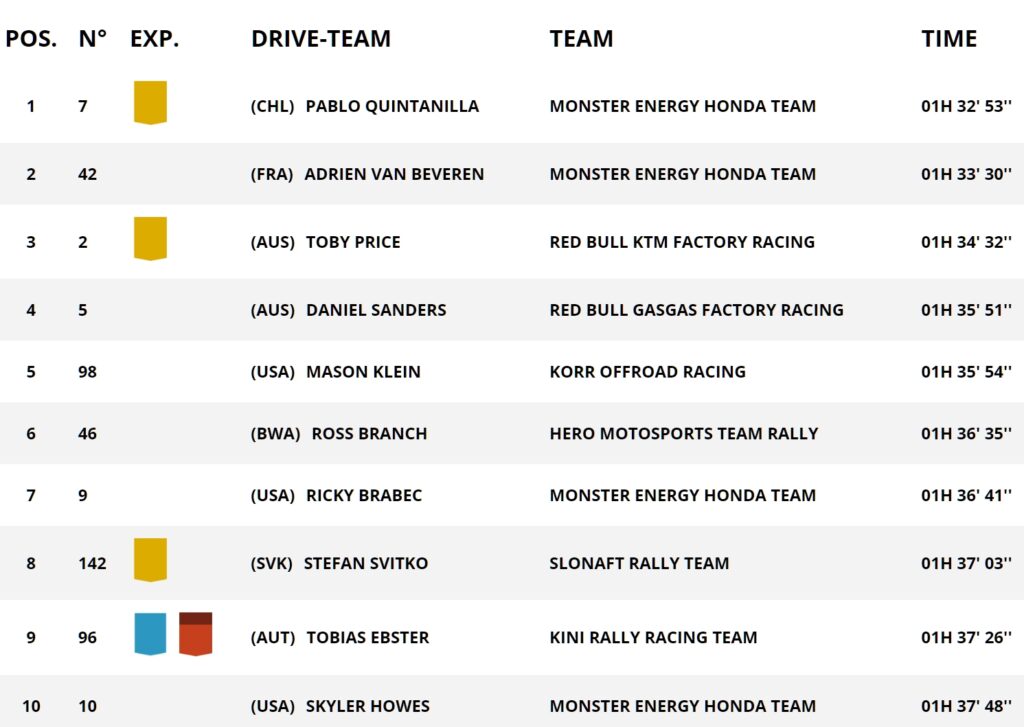
Task: Click Stefan Svitko's yellow badge icon
Action: (x=150, y=560)
